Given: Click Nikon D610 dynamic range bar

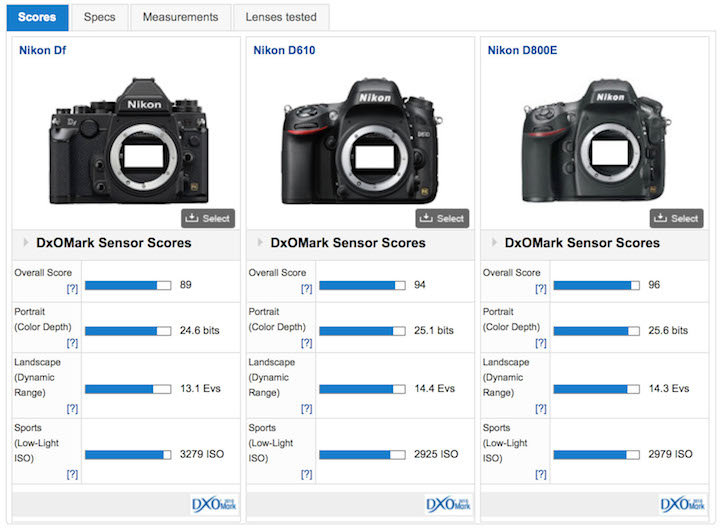Looking at the screenshot, I should 362,389.
